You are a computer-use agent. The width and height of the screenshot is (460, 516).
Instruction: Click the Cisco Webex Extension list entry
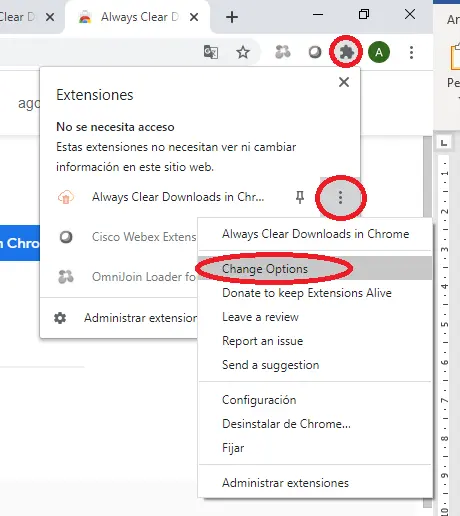(144, 237)
